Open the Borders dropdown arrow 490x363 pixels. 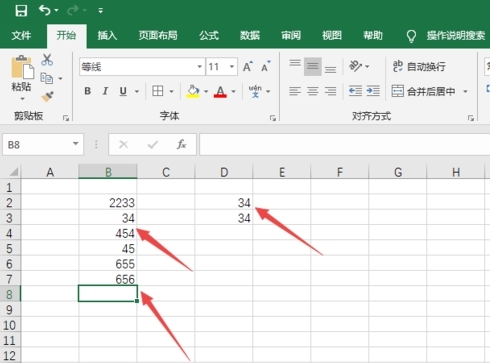click(171, 91)
